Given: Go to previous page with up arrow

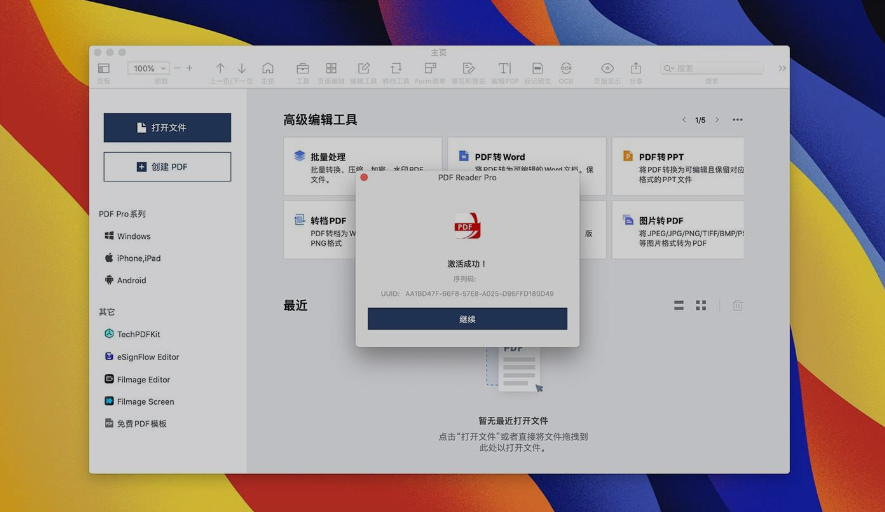Looking at the screenshot, I should pos(220,68).
